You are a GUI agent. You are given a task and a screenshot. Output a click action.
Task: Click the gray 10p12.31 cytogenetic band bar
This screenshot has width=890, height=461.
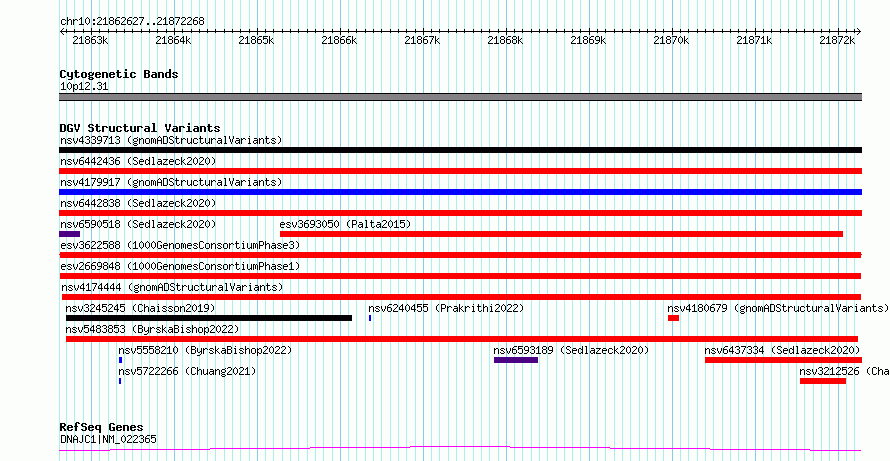pos(460,97)
